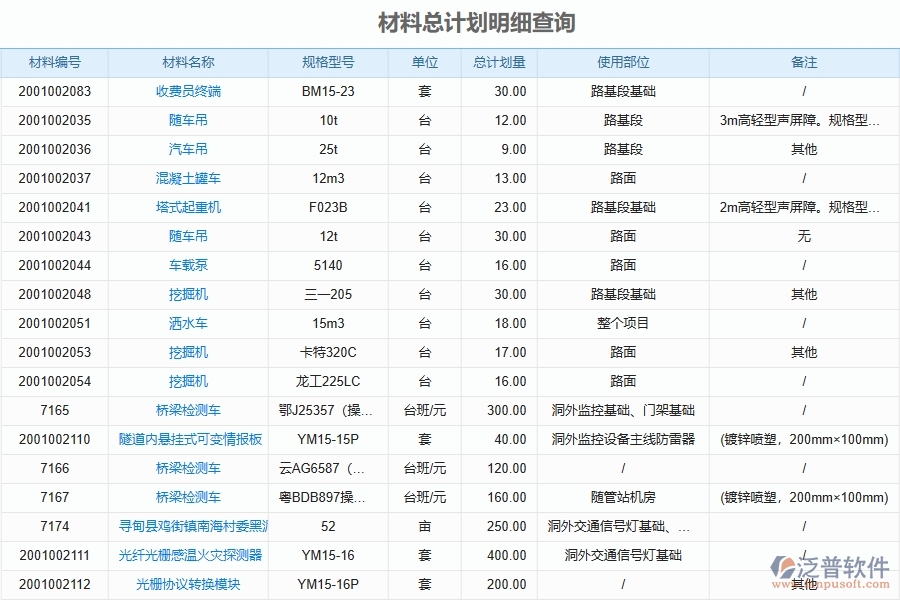Sort the table by 材料编号 column header

click(x=54, y=61)
